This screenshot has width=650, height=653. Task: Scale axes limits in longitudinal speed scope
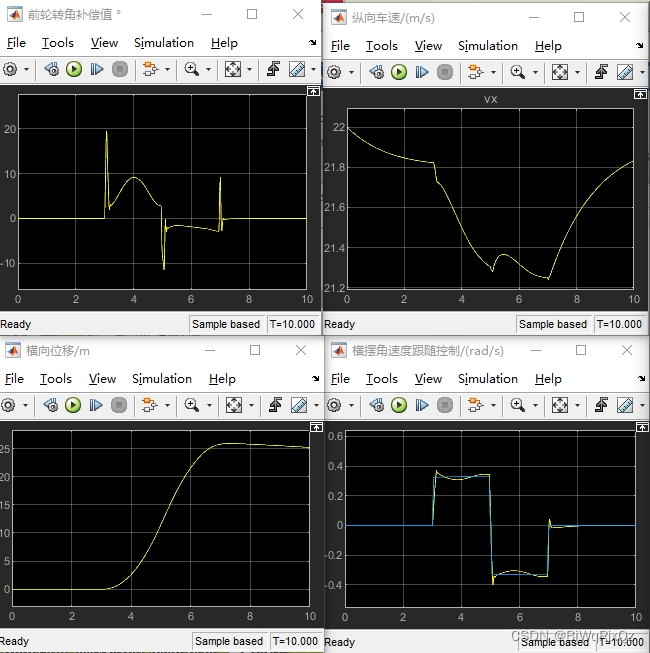coord(560,72)
